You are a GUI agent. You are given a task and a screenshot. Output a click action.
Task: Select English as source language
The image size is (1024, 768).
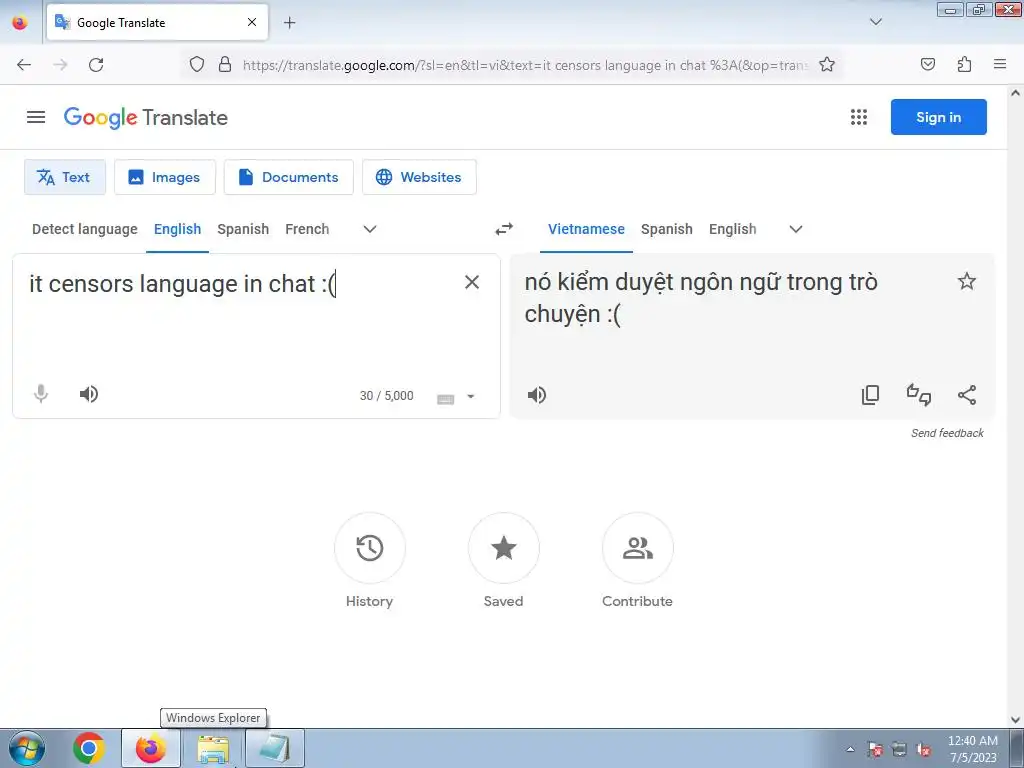tap(177, 229)
